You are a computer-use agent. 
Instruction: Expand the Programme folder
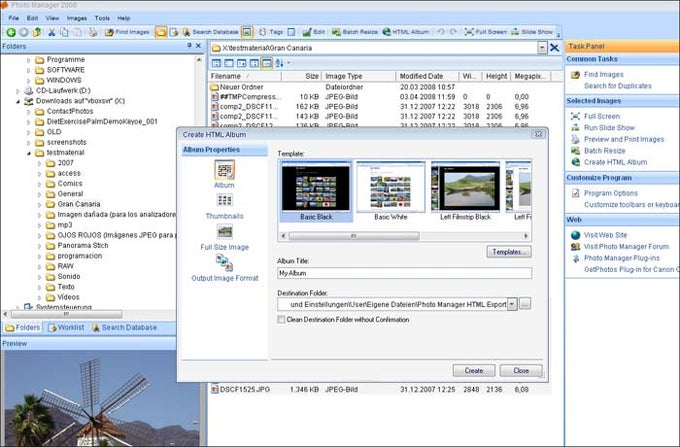(29, 60)
